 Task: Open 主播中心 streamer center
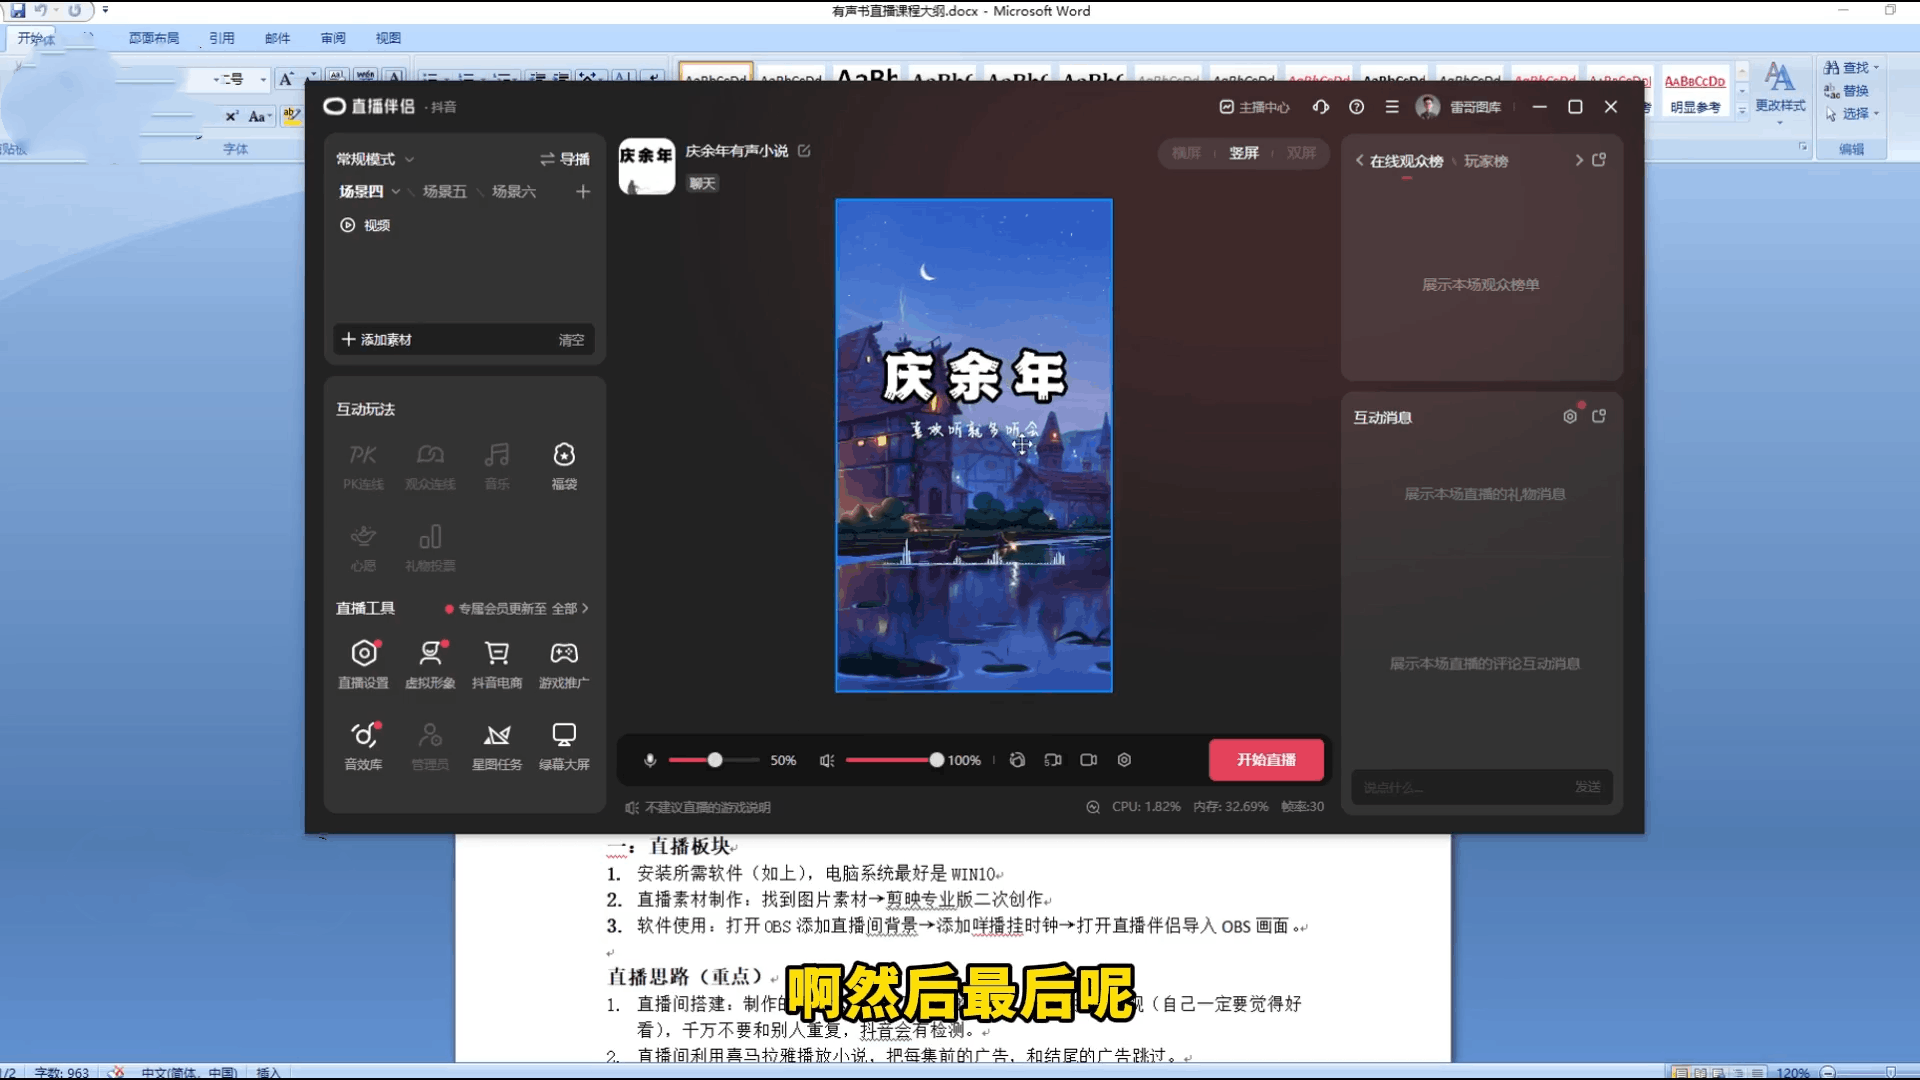tap(1254, 107)
